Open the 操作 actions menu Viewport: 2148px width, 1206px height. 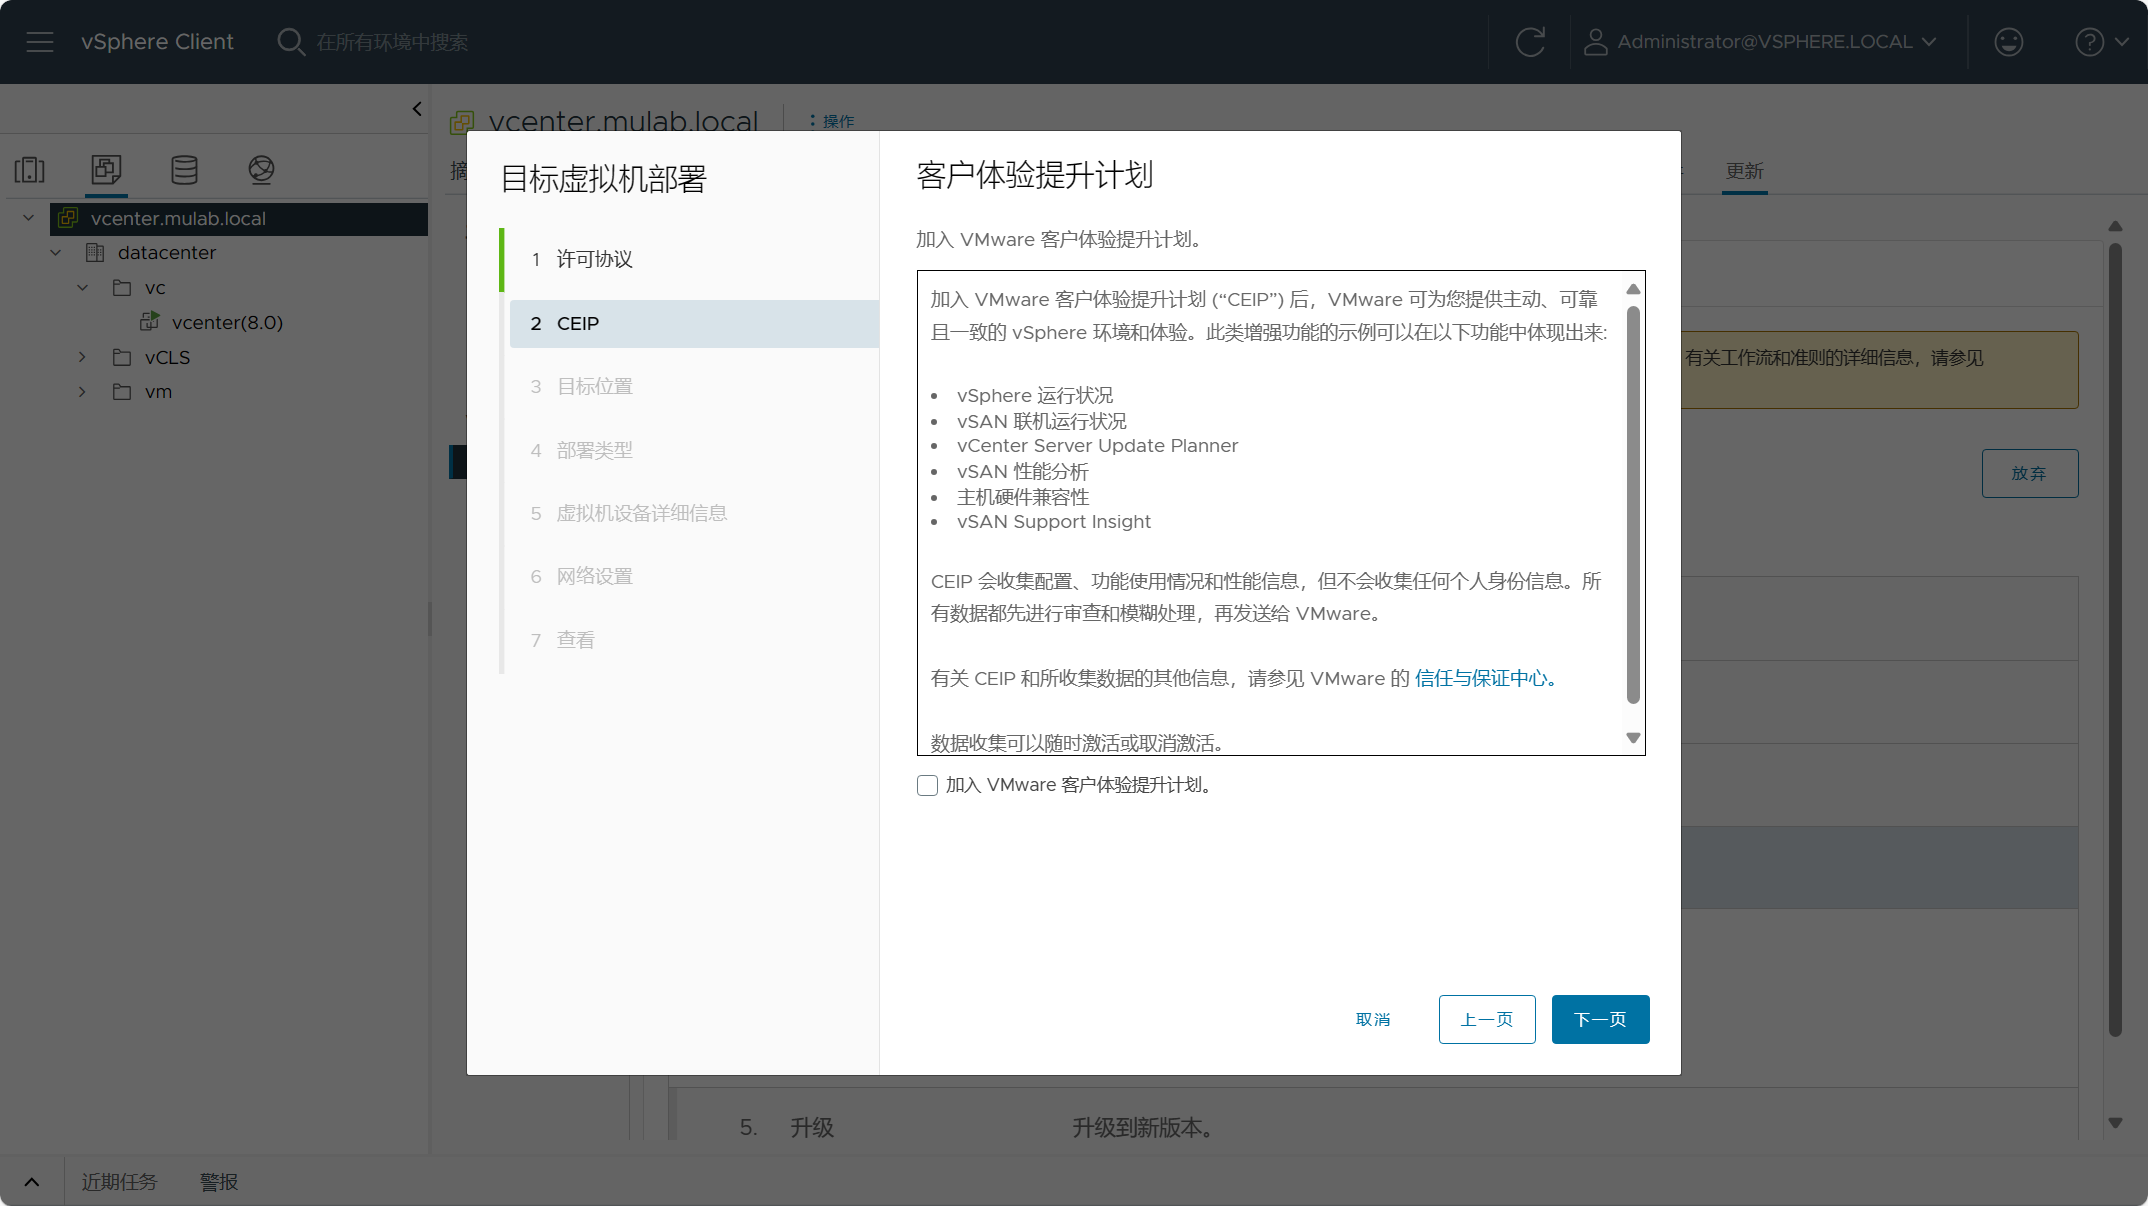[x=832, y=121]
